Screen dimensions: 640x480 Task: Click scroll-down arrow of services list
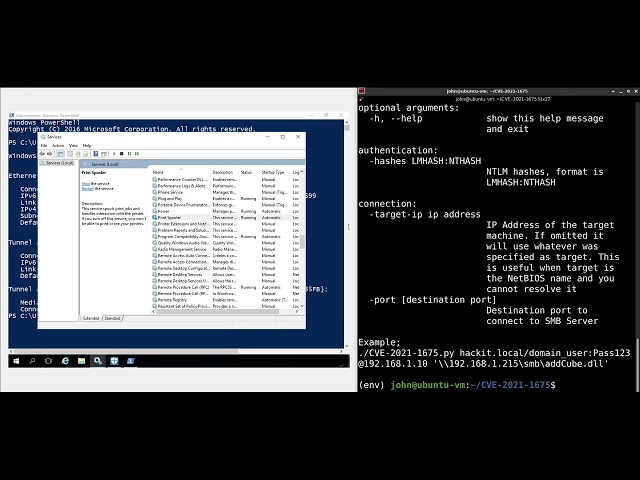tap(302, 306)
